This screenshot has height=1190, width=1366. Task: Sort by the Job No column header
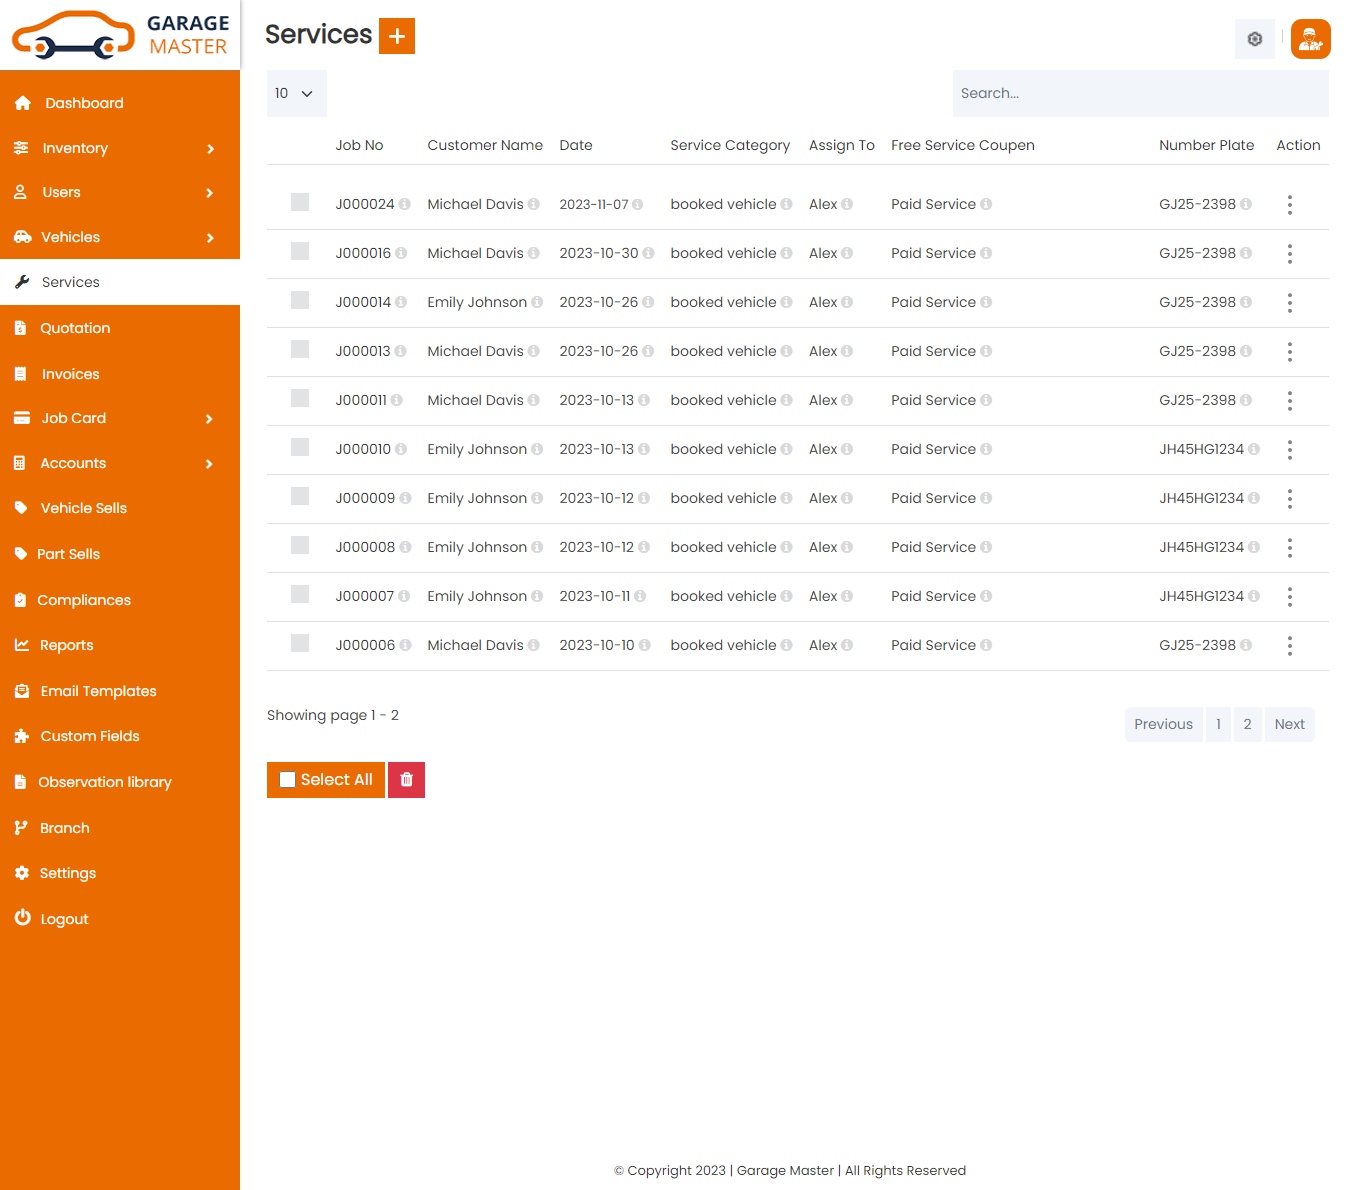[x=359, y=145]
